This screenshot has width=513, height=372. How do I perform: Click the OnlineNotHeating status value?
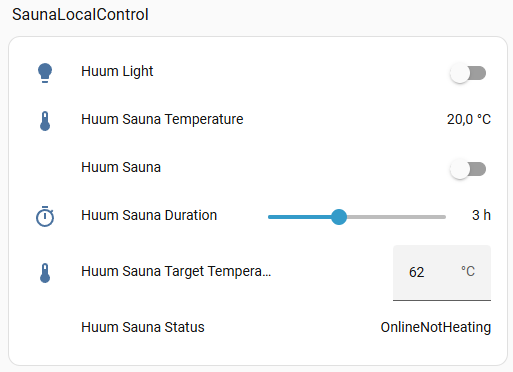[436, 327]
